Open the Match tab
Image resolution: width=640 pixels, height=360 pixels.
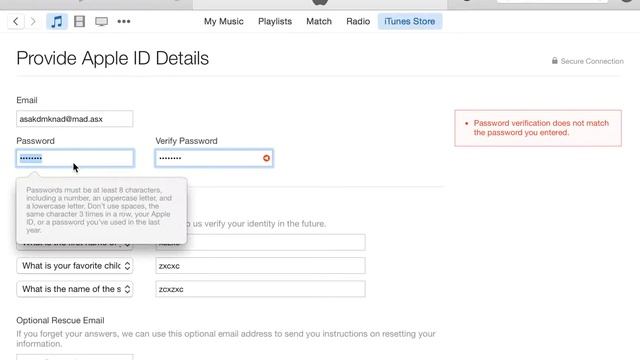click(x=319, y=21)
